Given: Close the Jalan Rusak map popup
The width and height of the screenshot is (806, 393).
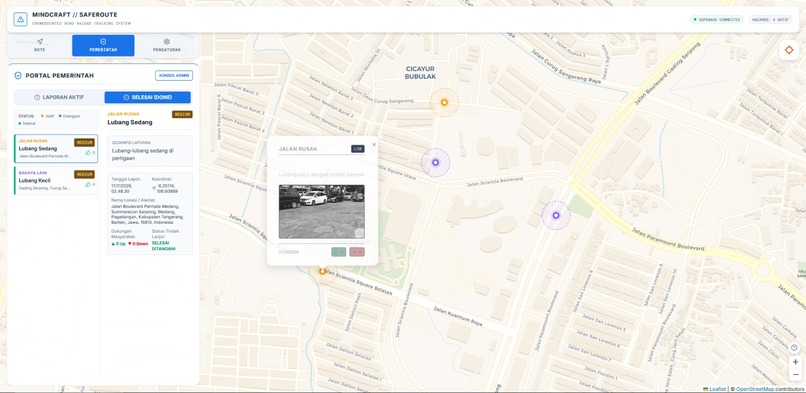Looking at the screenshot, I should 374,145.
